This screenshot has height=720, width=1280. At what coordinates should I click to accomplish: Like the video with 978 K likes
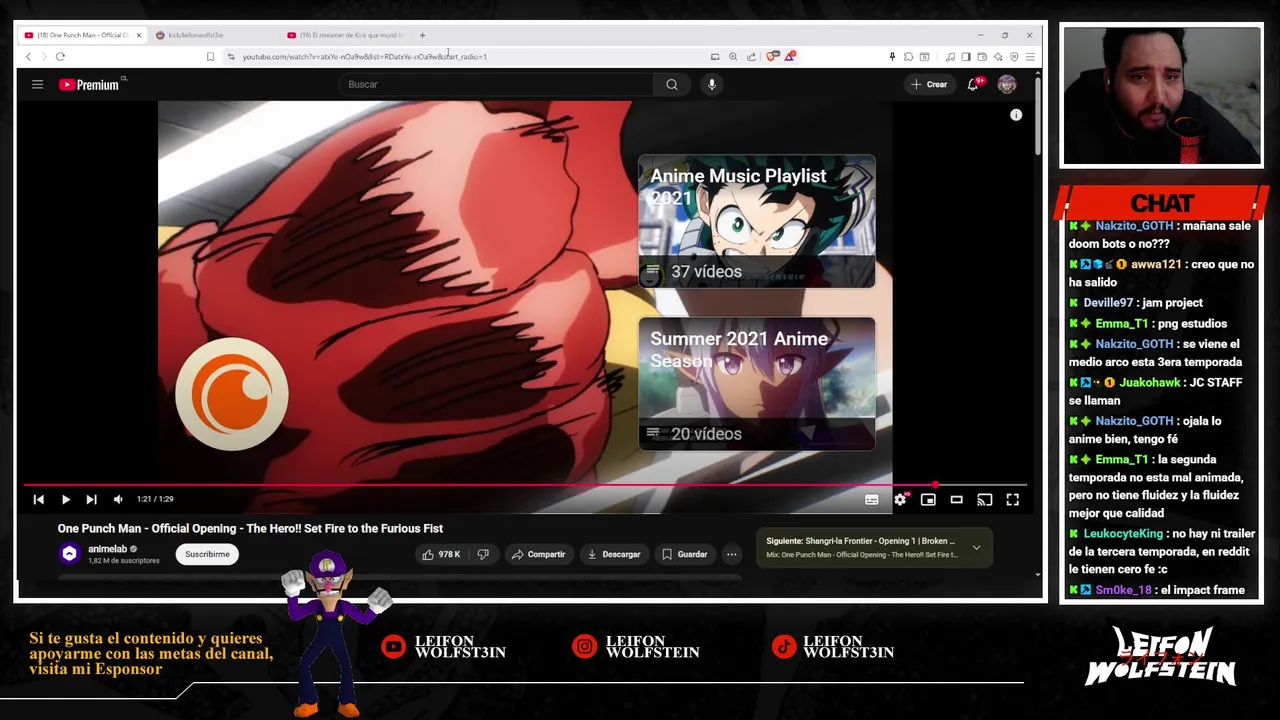(x=440, y=554)
